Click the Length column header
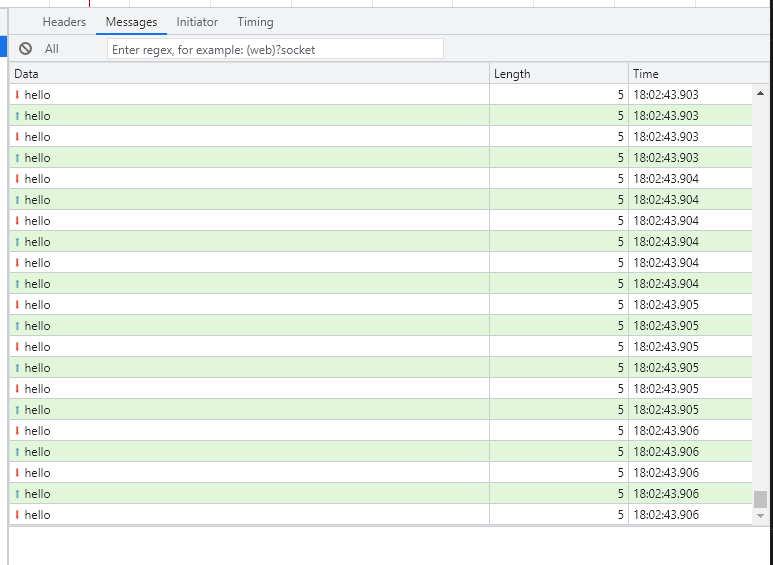The width and height of the screenshot is (773, 565). tap(558, 74)
